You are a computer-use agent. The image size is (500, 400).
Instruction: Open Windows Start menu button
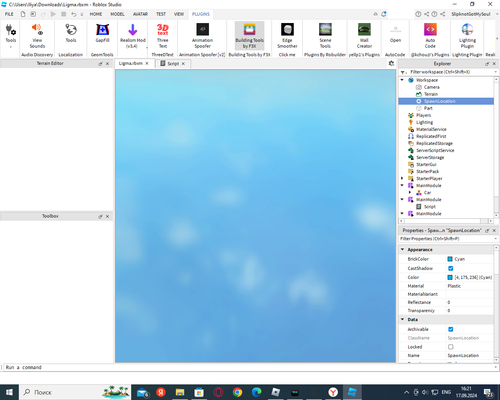coord(9,392)
